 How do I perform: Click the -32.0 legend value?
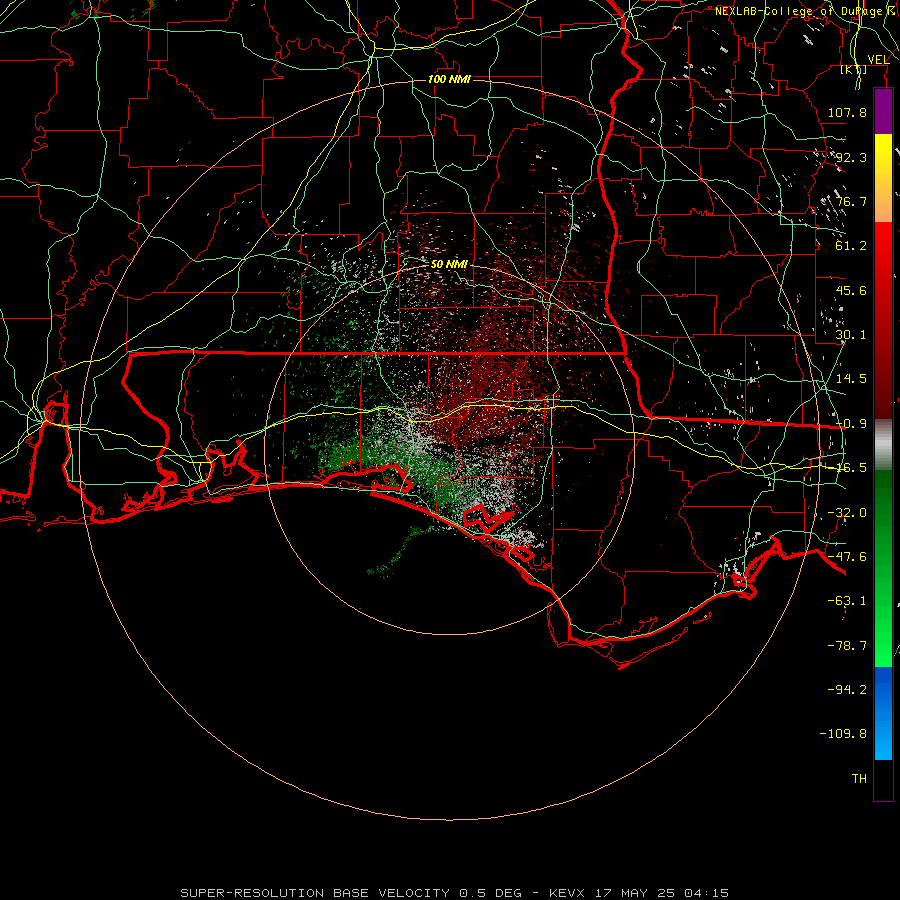[847, 513]
